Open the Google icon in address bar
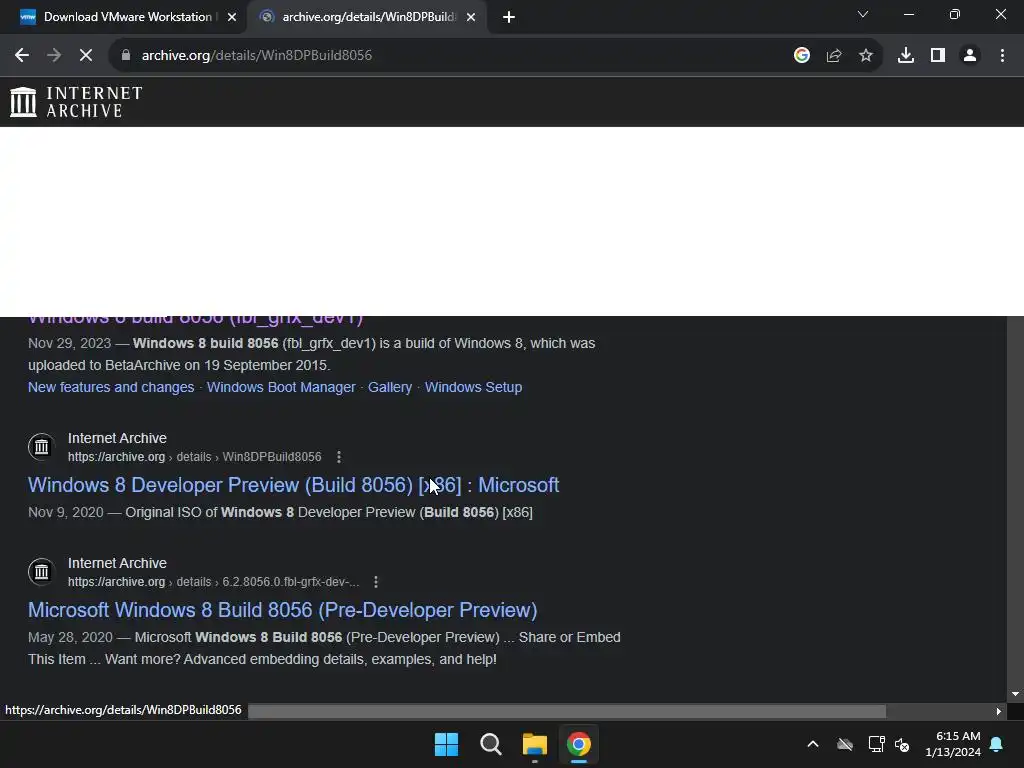Viewport: 1024px width, 768px height. click(802, 56)
